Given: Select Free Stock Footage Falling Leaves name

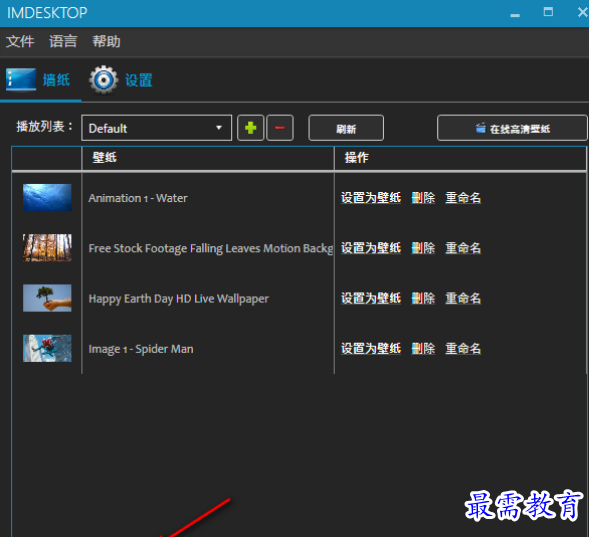Looking at the screenshot, I should click(211, 248).
